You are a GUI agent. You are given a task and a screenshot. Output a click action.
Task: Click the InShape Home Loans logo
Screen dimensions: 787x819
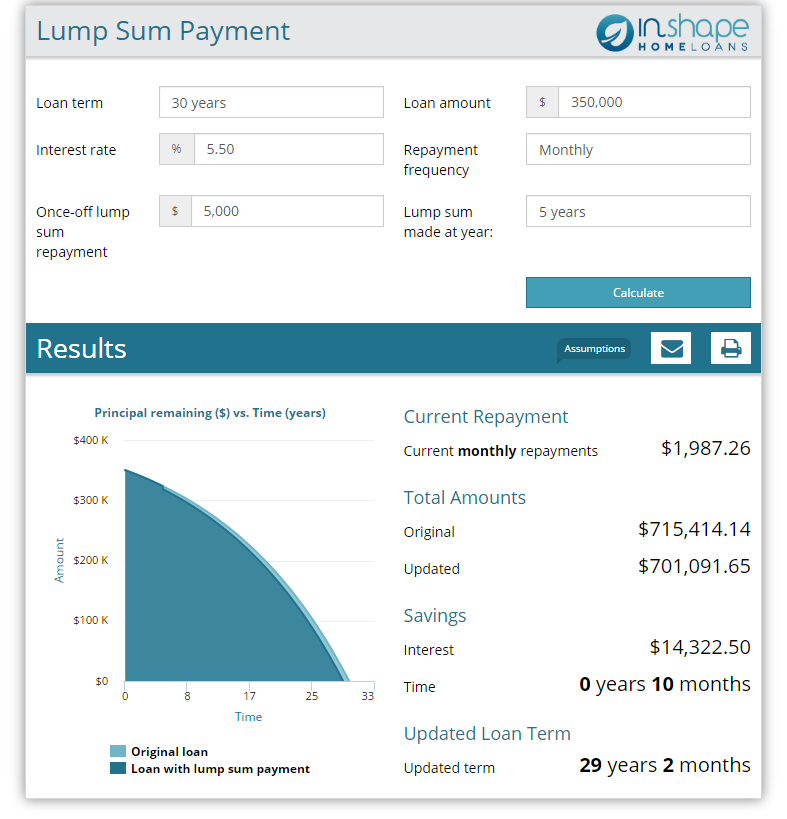(672, 33)
